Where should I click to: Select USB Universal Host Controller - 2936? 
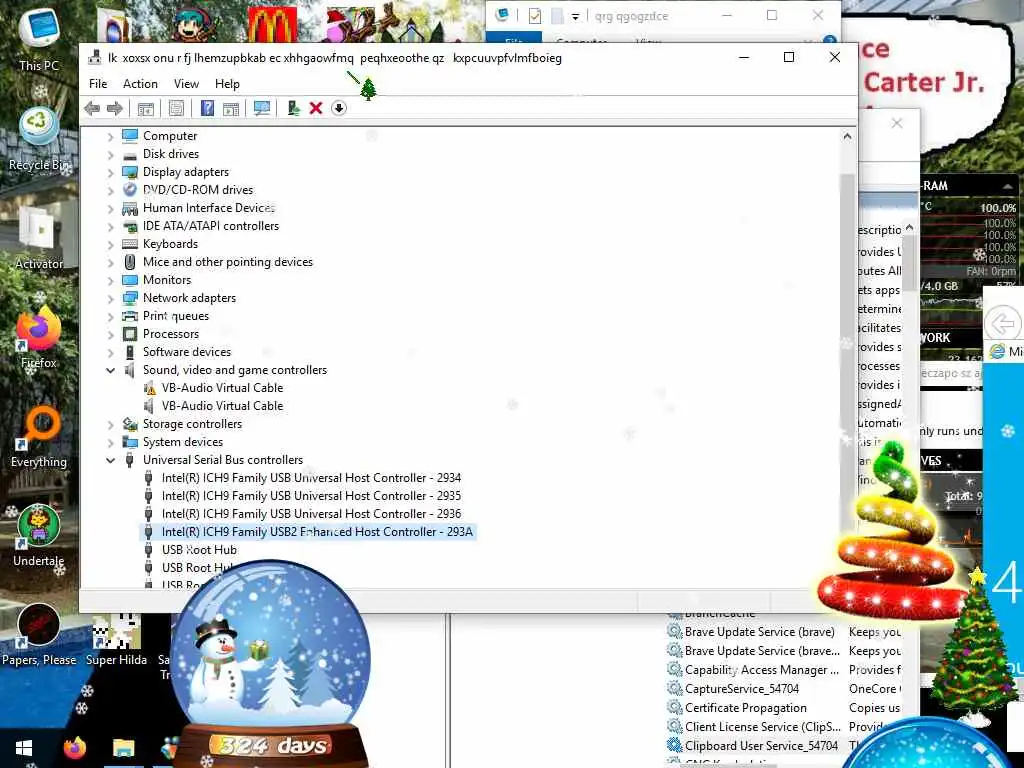(311, 514)
